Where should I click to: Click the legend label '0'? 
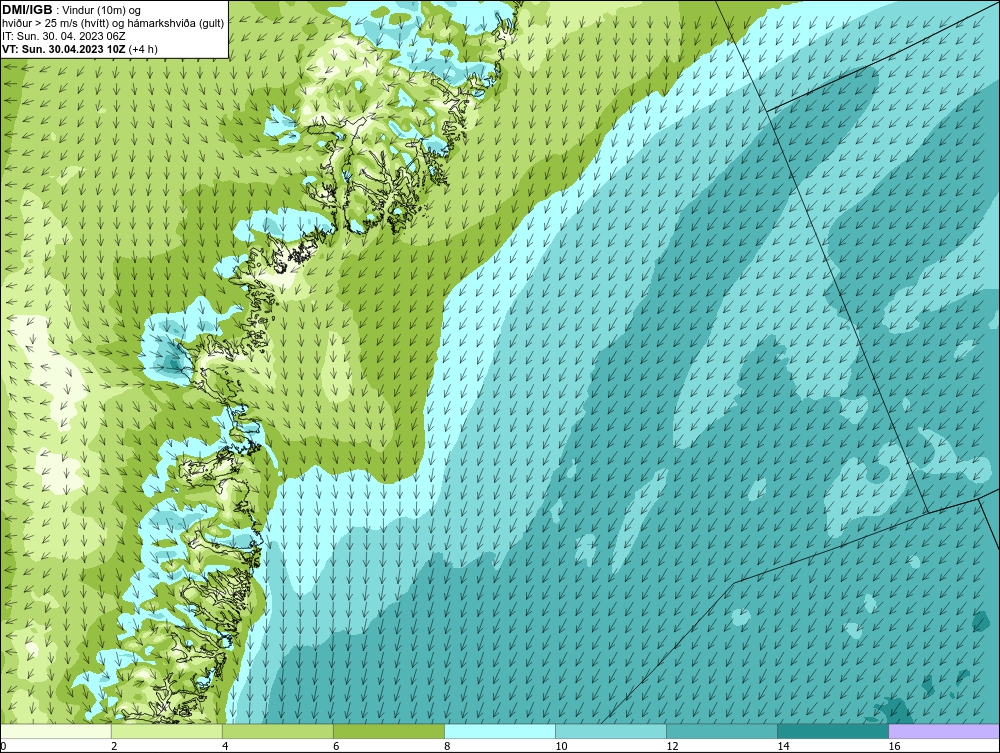(3, 746)
